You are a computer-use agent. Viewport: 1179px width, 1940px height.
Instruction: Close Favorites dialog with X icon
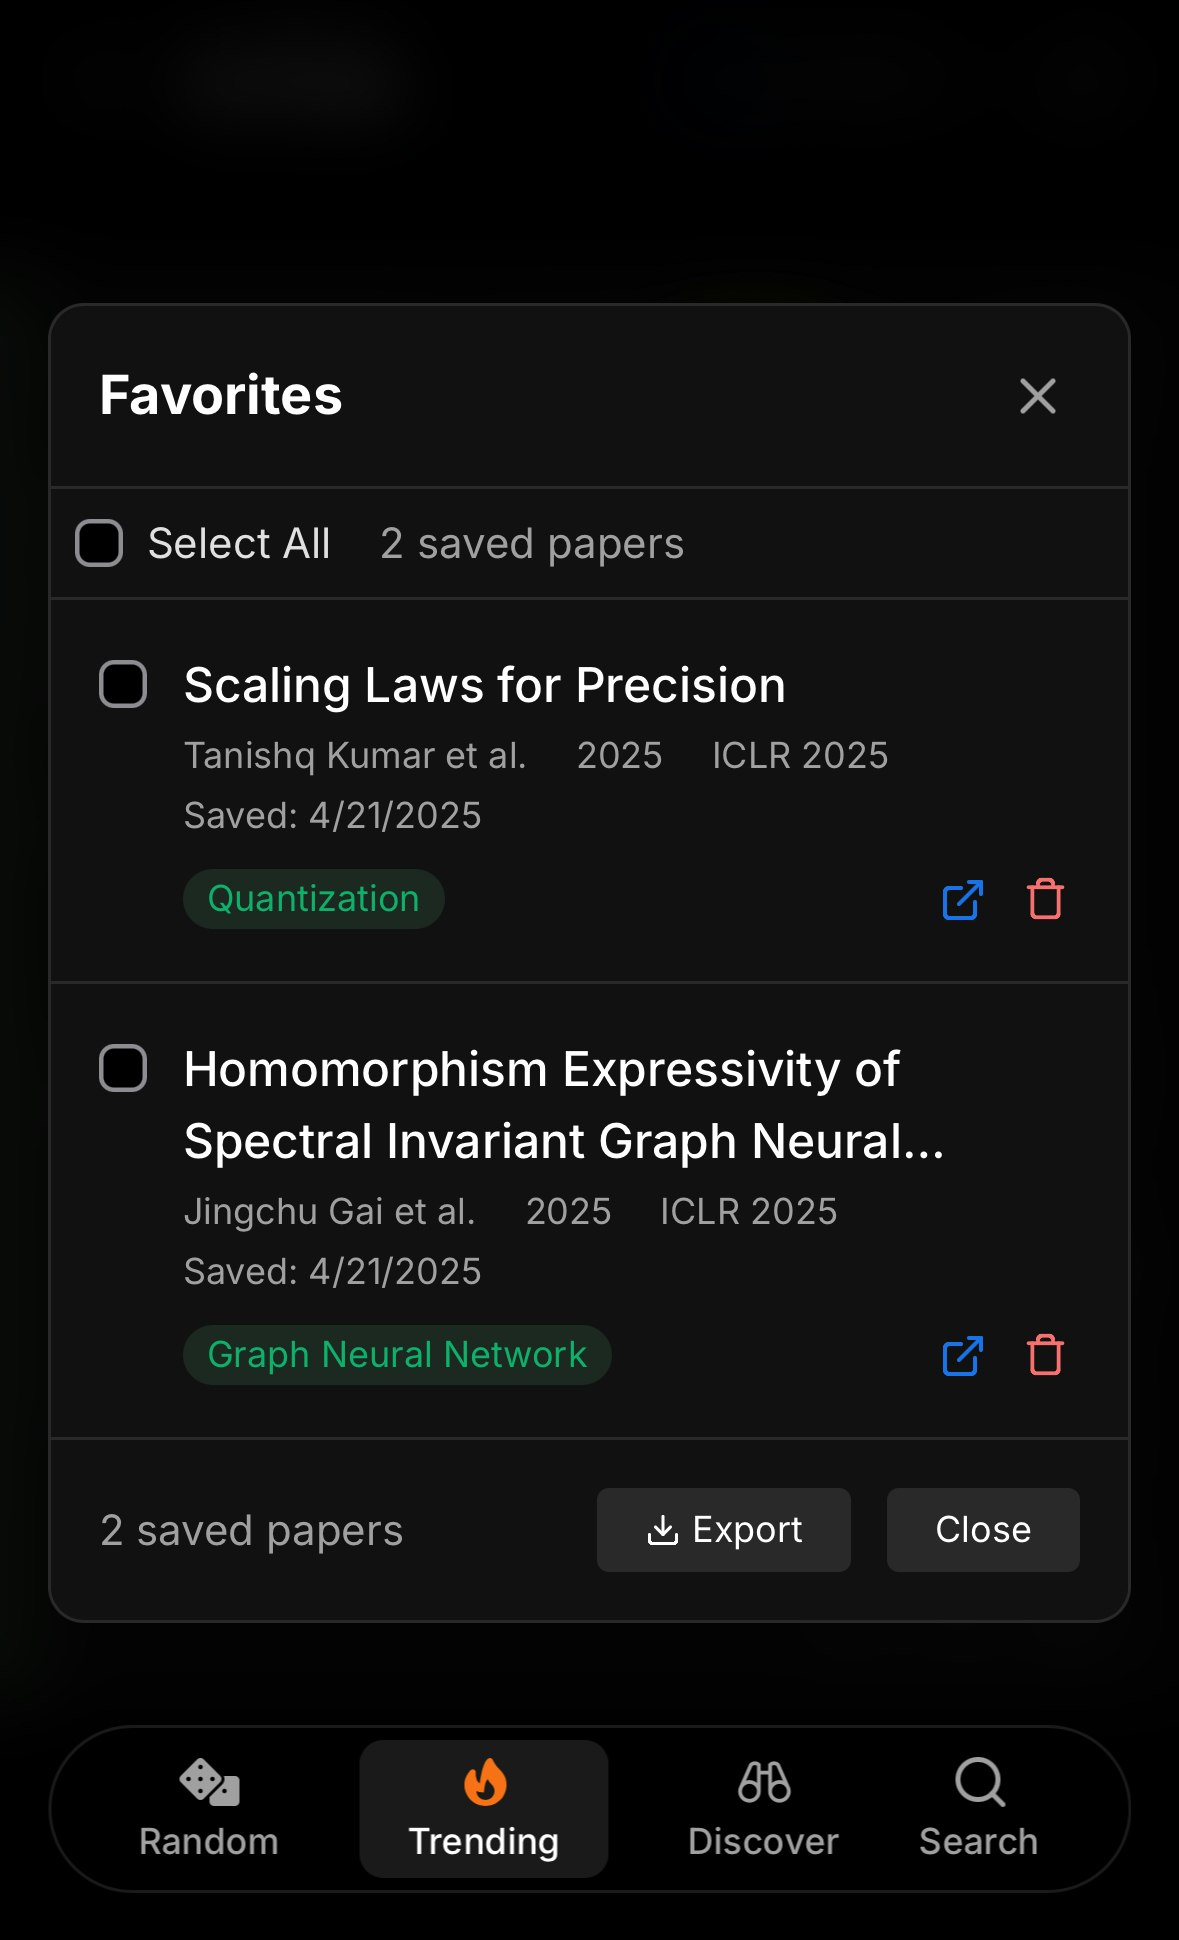click(1037, 396)
